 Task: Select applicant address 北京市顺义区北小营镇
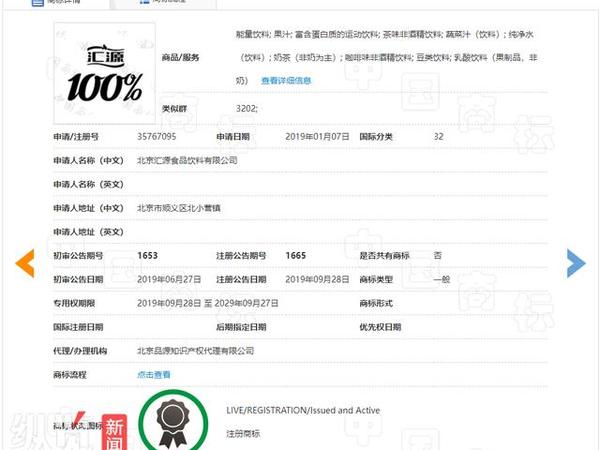click(x=179, y=208)
